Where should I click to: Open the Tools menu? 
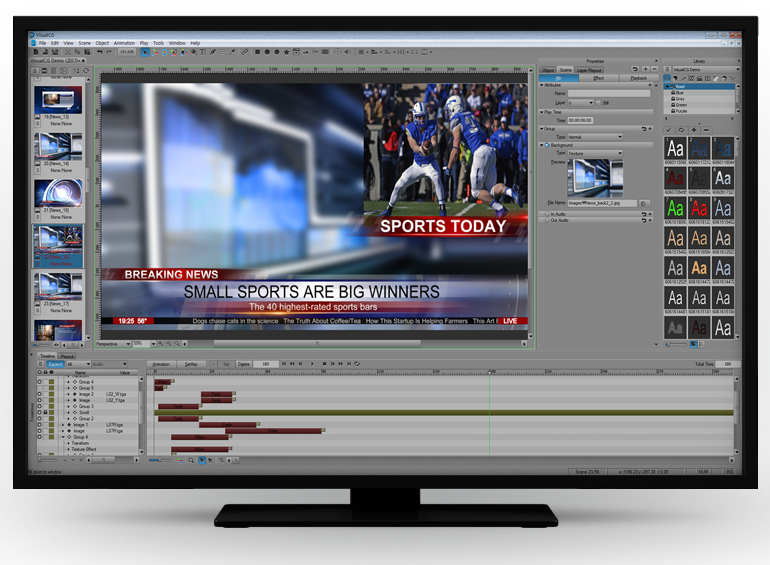[158, 43]
